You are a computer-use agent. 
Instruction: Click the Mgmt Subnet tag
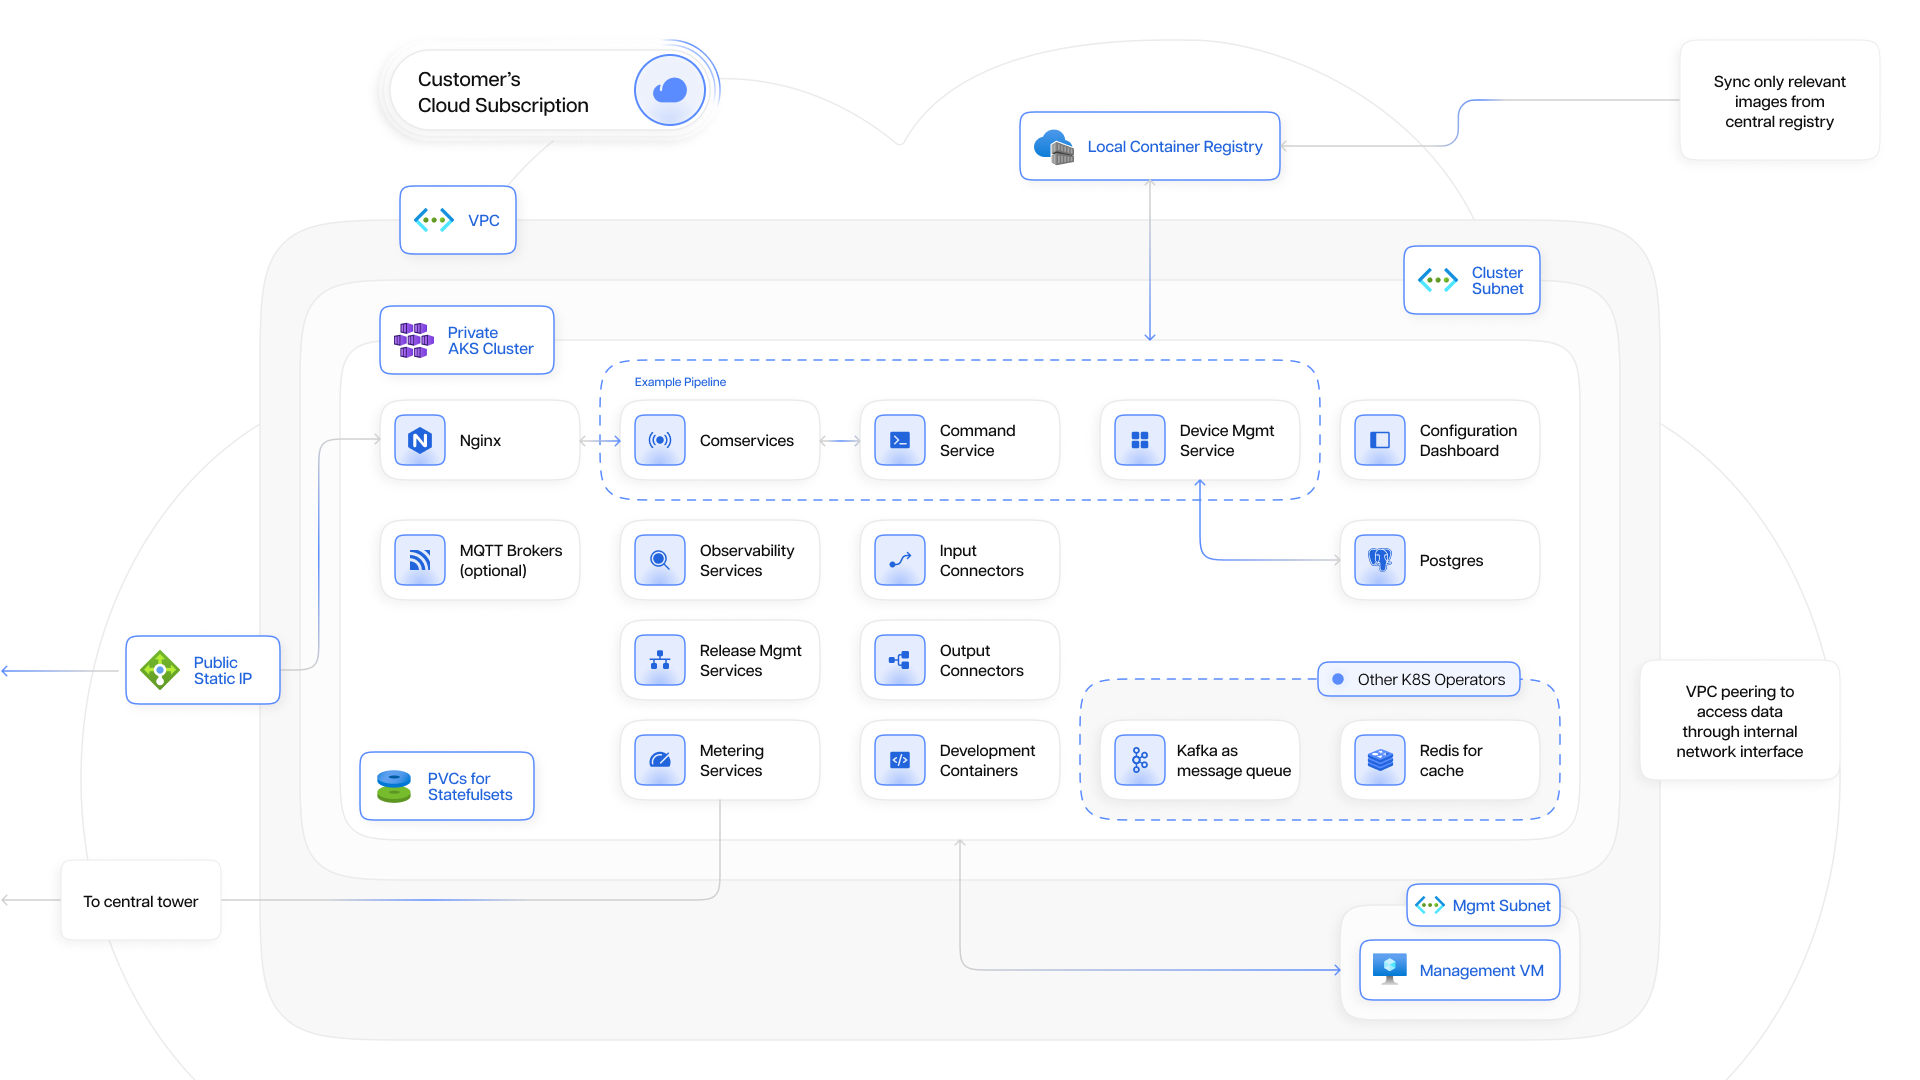coord(1483,905)
